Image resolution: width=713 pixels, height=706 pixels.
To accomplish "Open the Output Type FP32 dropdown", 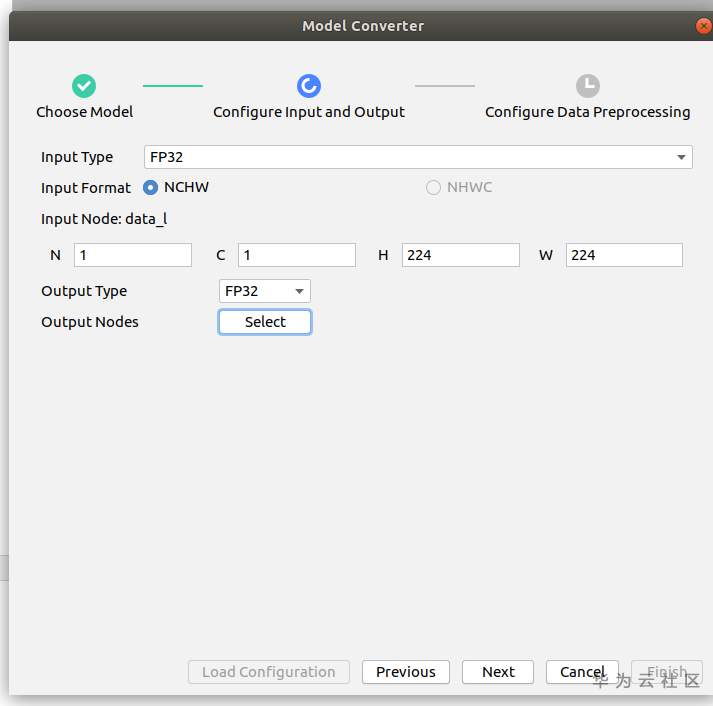I will pyautogui.click(x=265, y=291).
